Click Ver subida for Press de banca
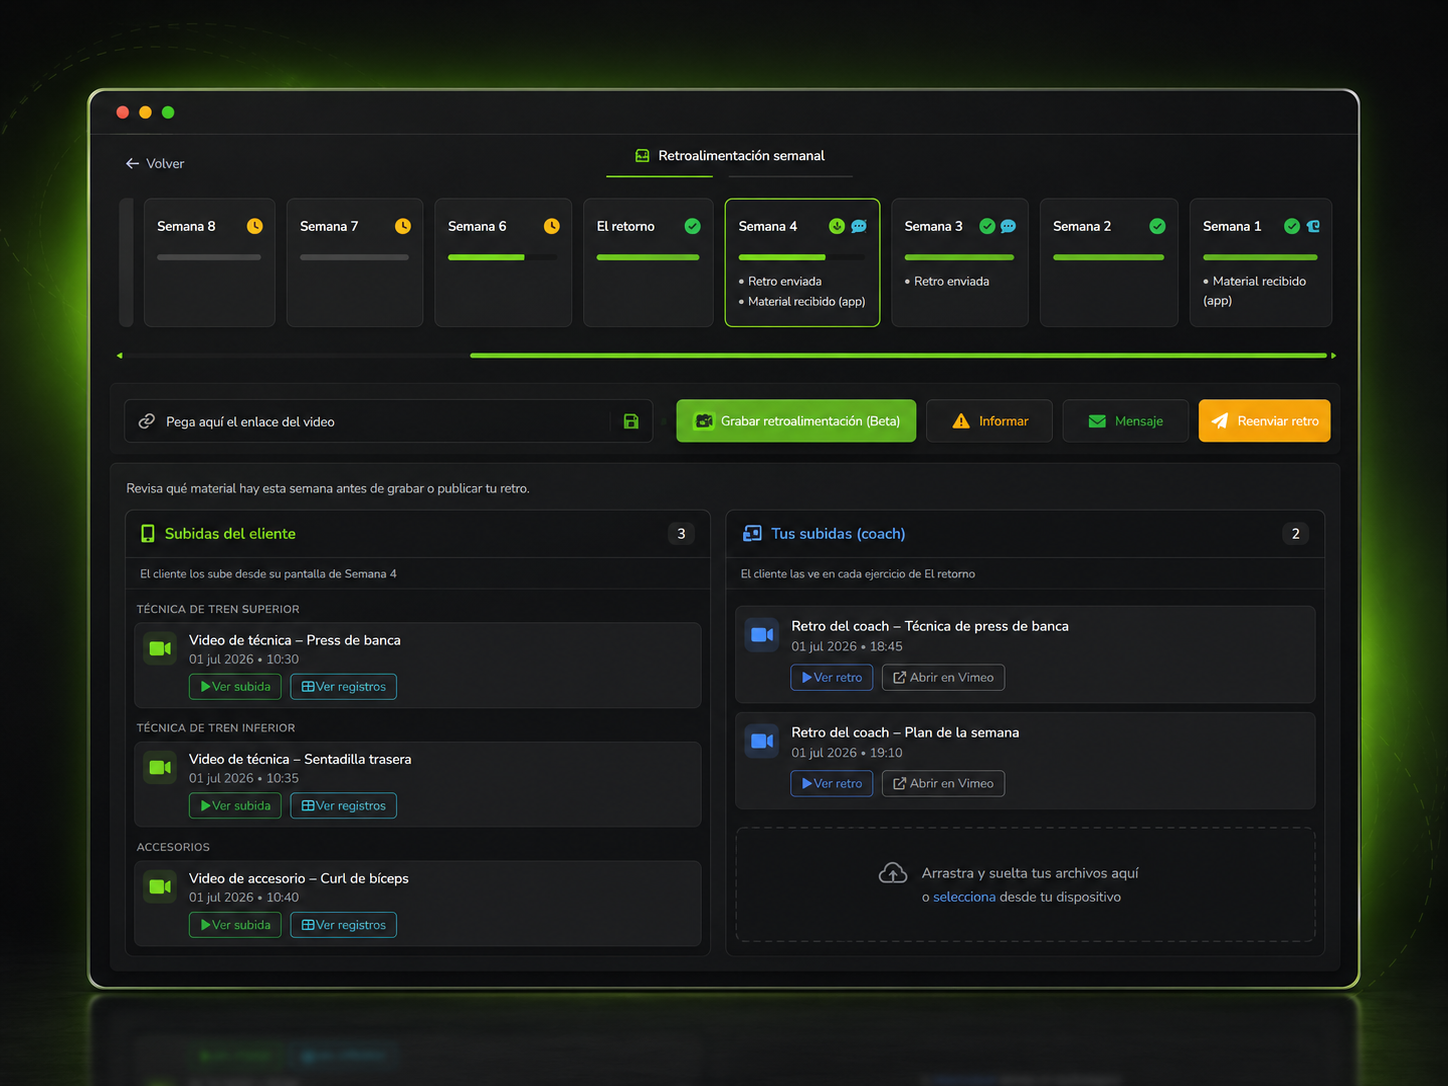 coord(235,687)
